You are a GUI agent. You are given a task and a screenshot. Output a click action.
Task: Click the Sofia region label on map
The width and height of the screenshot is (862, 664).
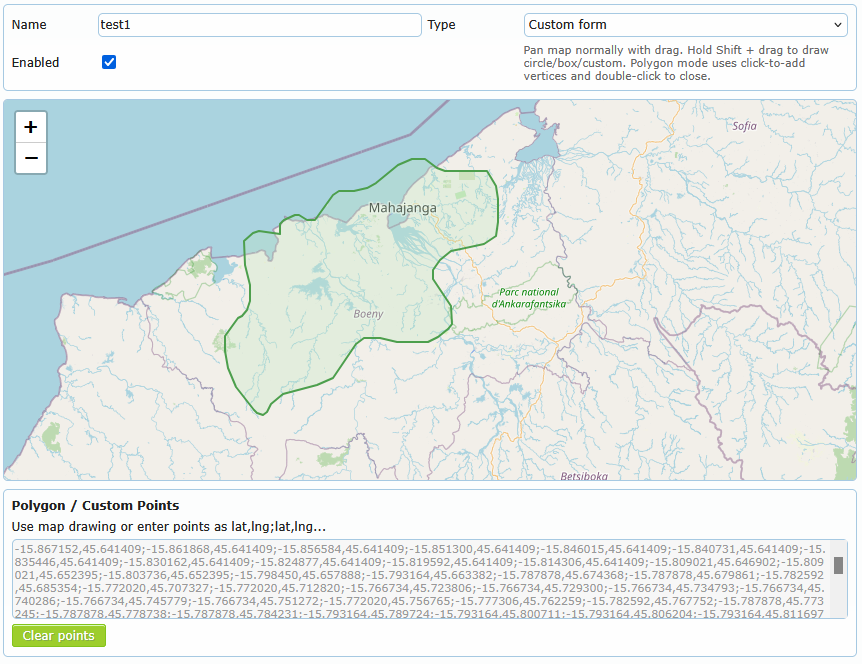point(744,126)
